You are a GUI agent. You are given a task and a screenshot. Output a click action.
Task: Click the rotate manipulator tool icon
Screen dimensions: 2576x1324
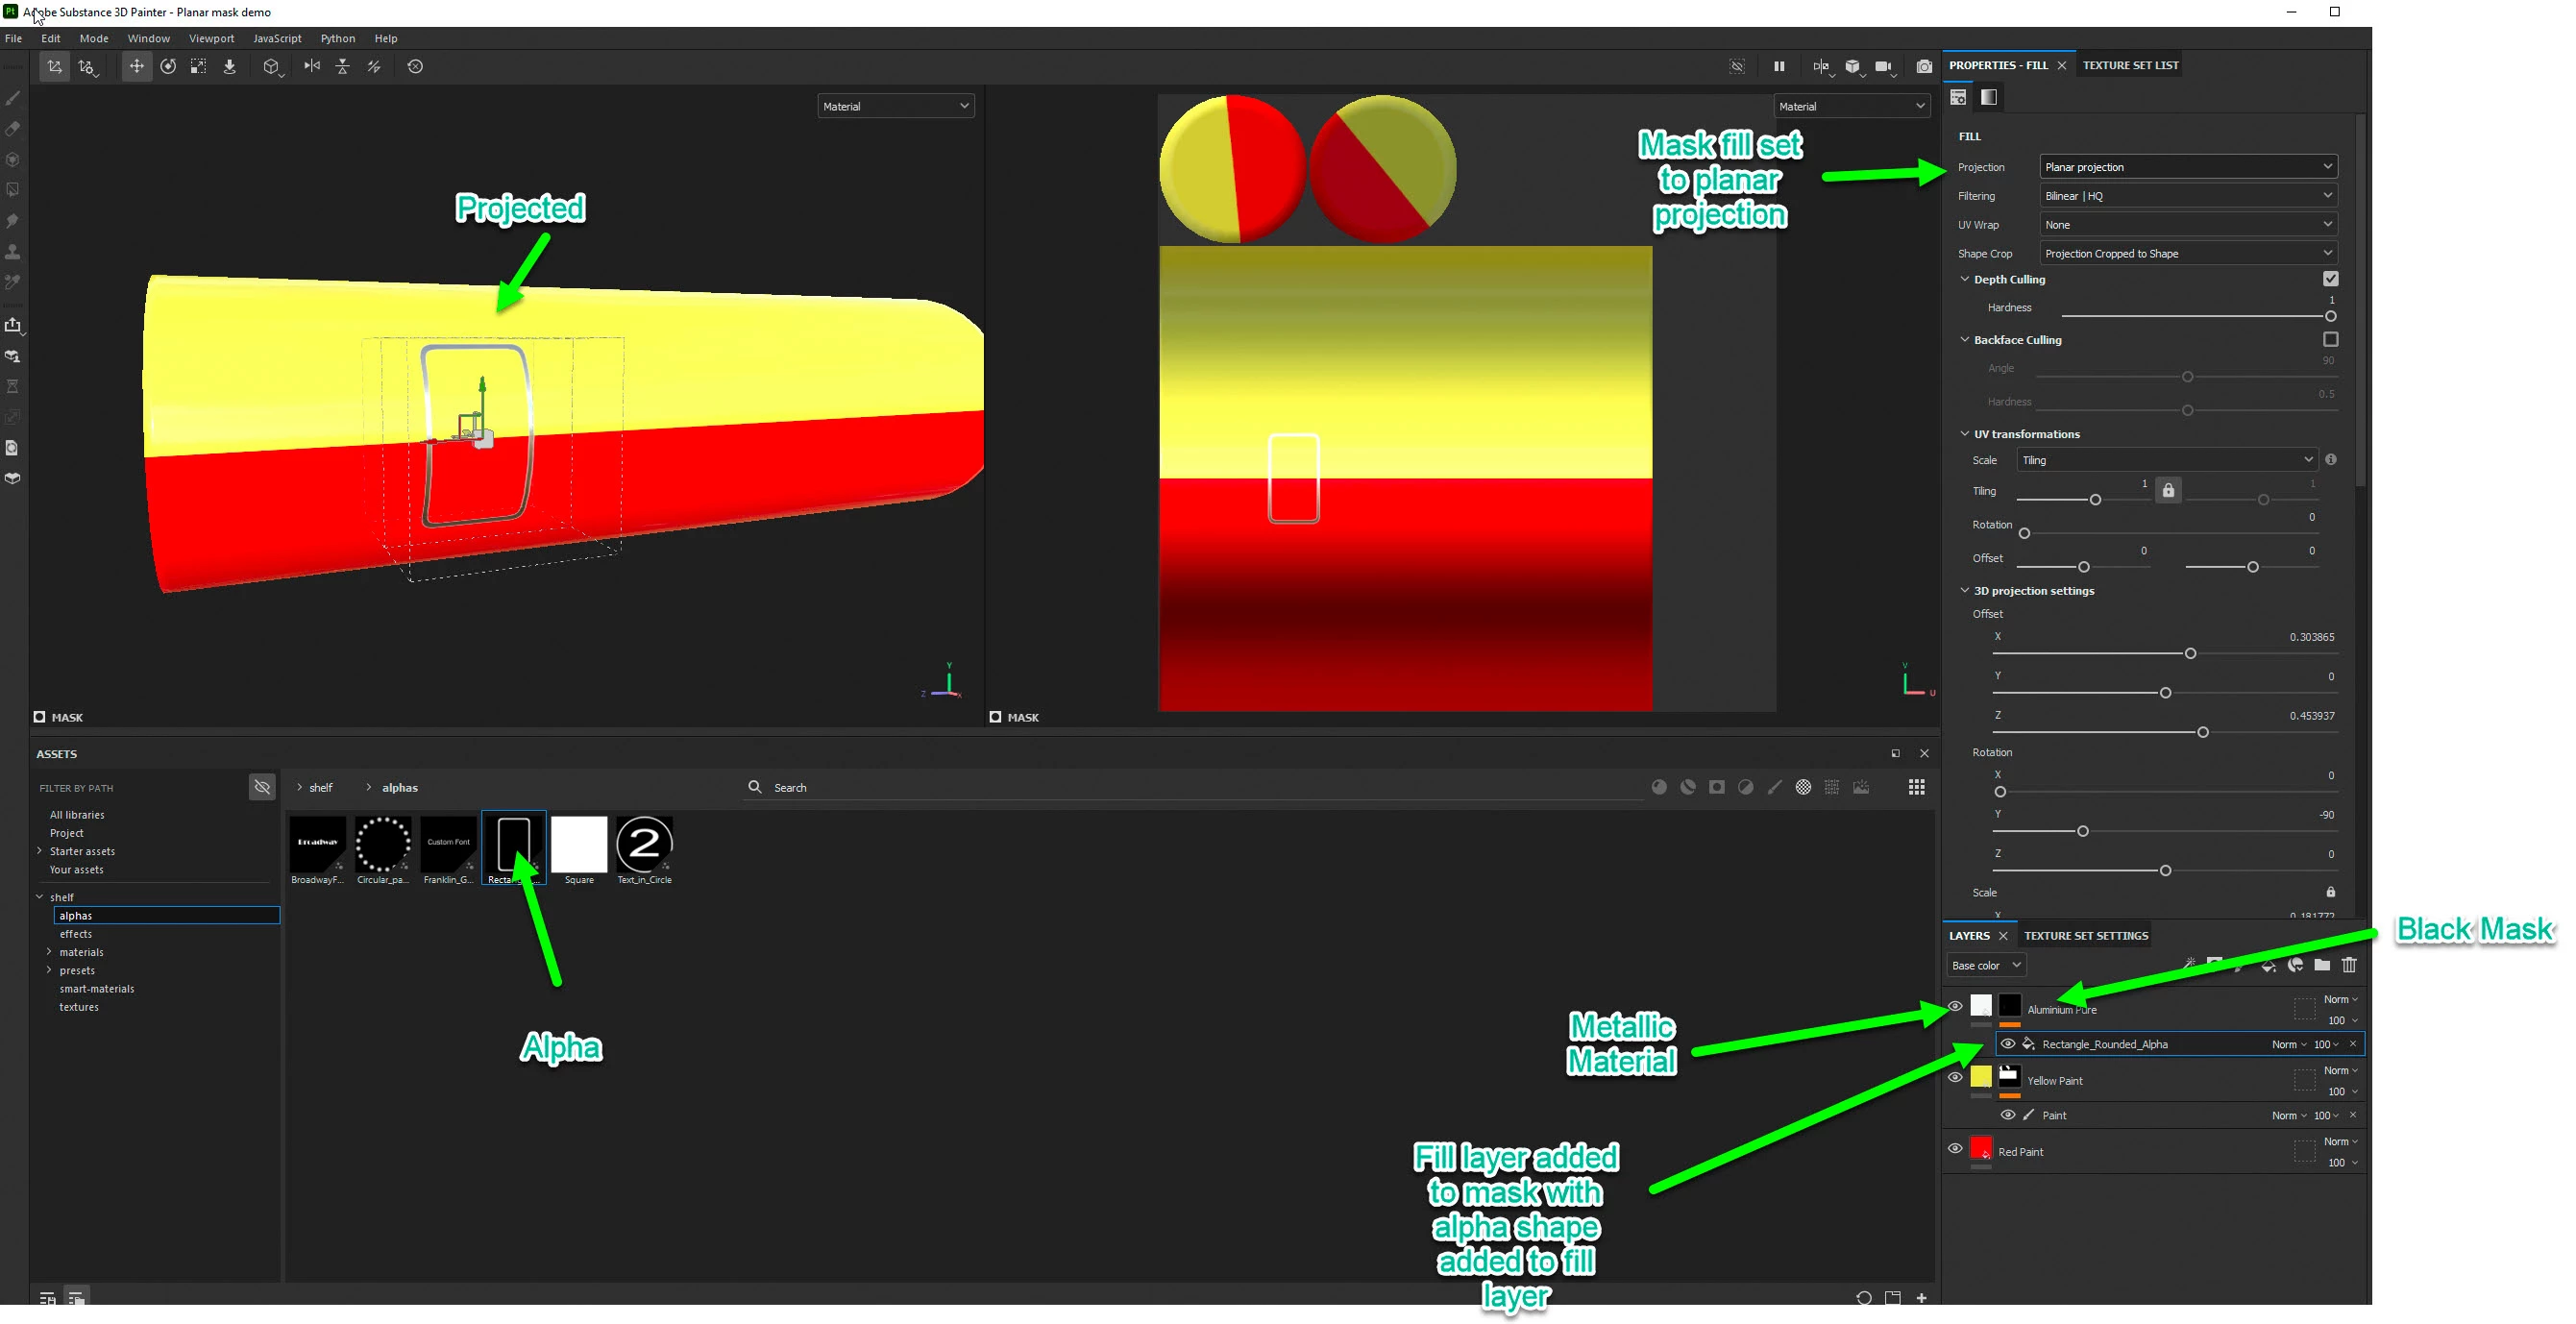coord(168,66)
